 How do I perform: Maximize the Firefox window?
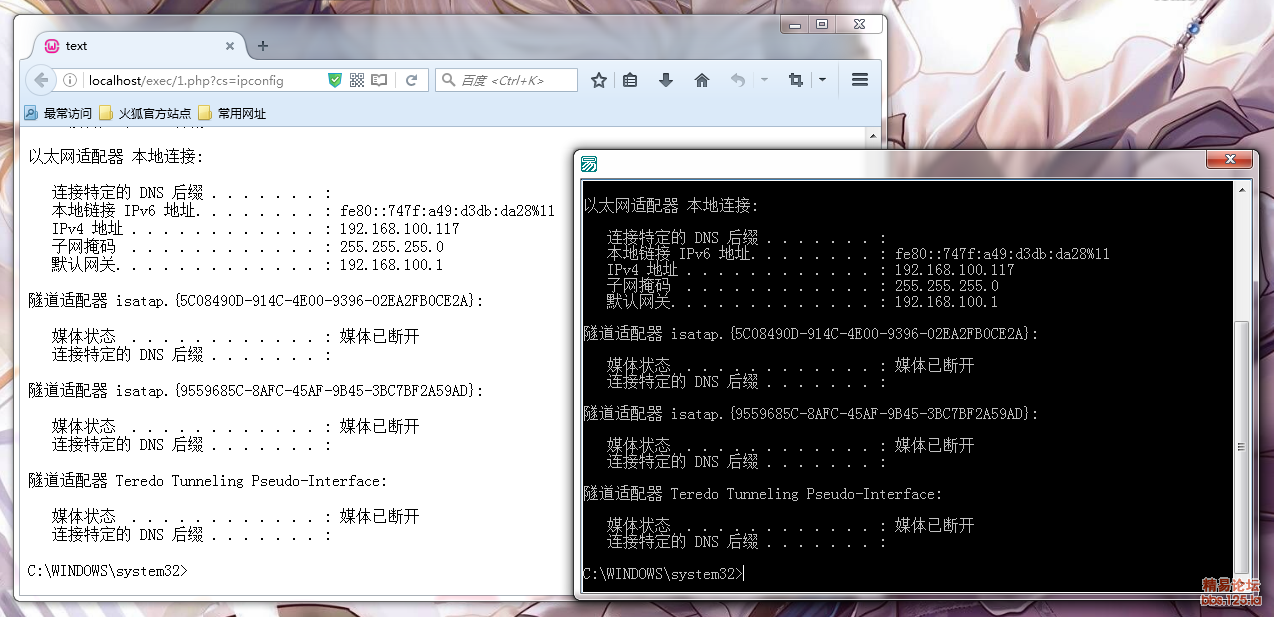pos(822,23)
